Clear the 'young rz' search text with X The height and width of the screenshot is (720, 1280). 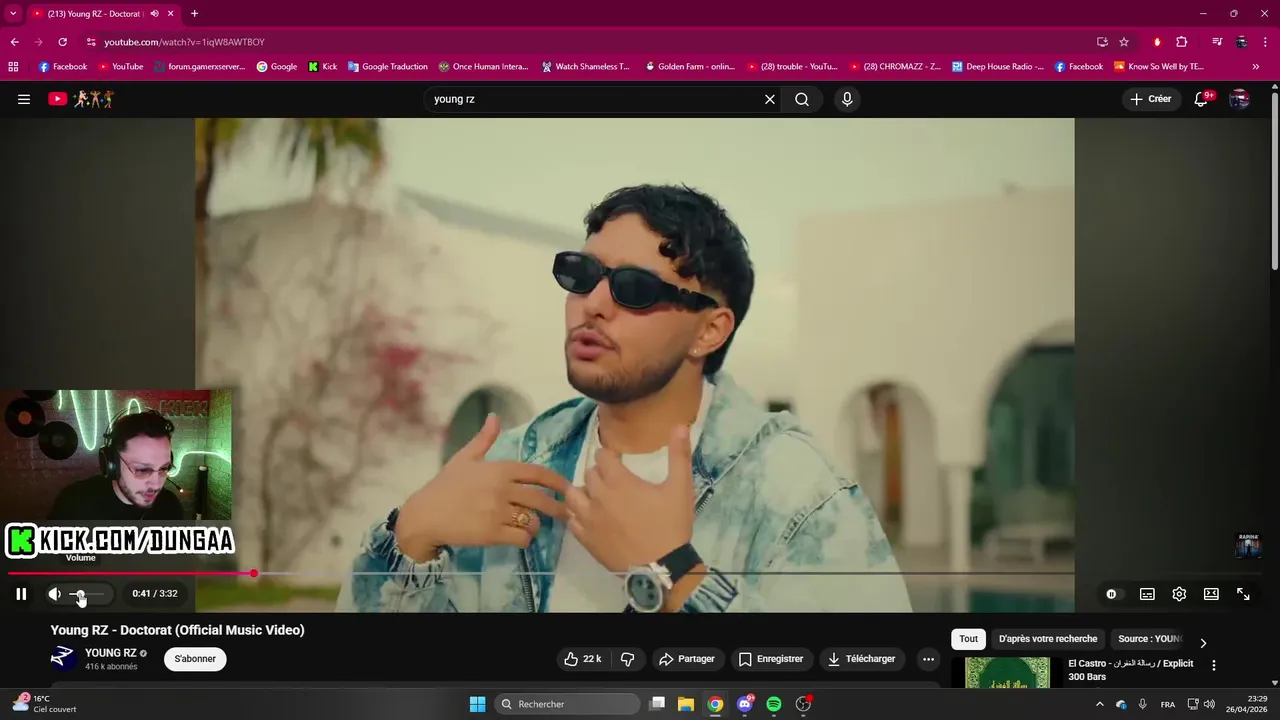(770, 99)
